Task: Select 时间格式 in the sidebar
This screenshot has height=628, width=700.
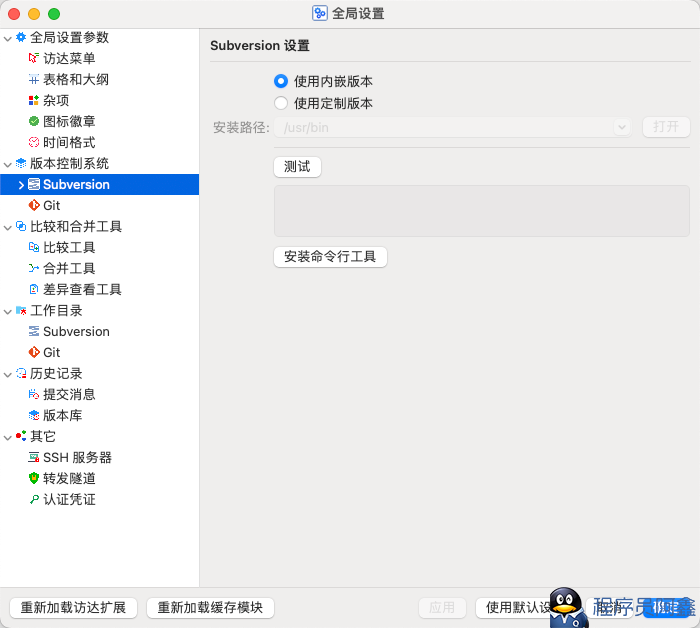Action: [x=69, y=142]
